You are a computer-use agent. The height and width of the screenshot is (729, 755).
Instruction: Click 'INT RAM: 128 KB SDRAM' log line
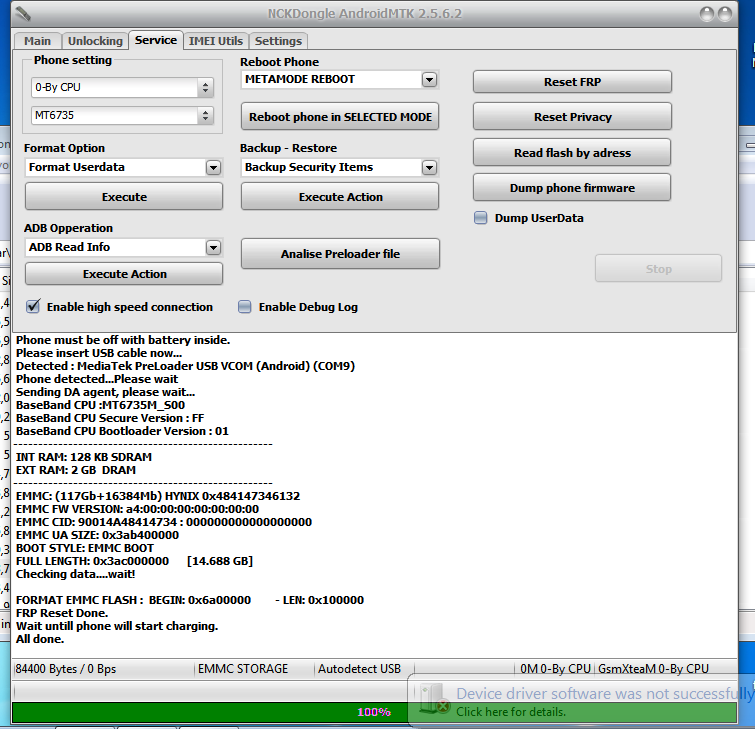click(84, 457)
